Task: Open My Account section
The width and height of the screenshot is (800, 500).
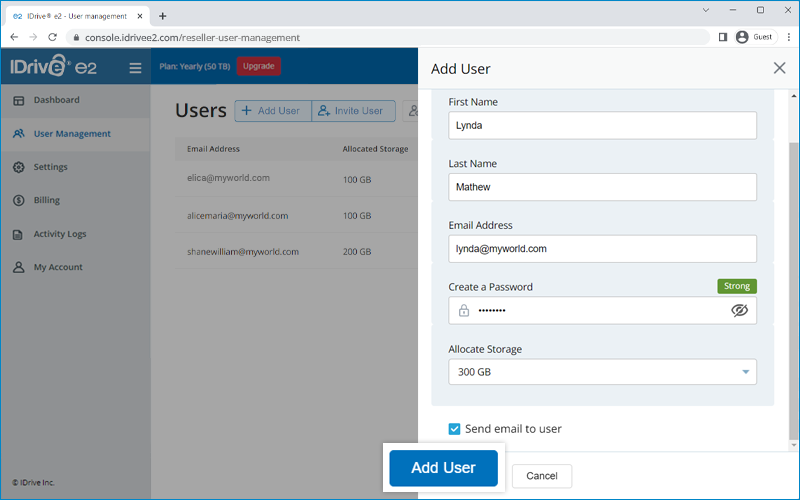Action: click(x=57, y=267)
